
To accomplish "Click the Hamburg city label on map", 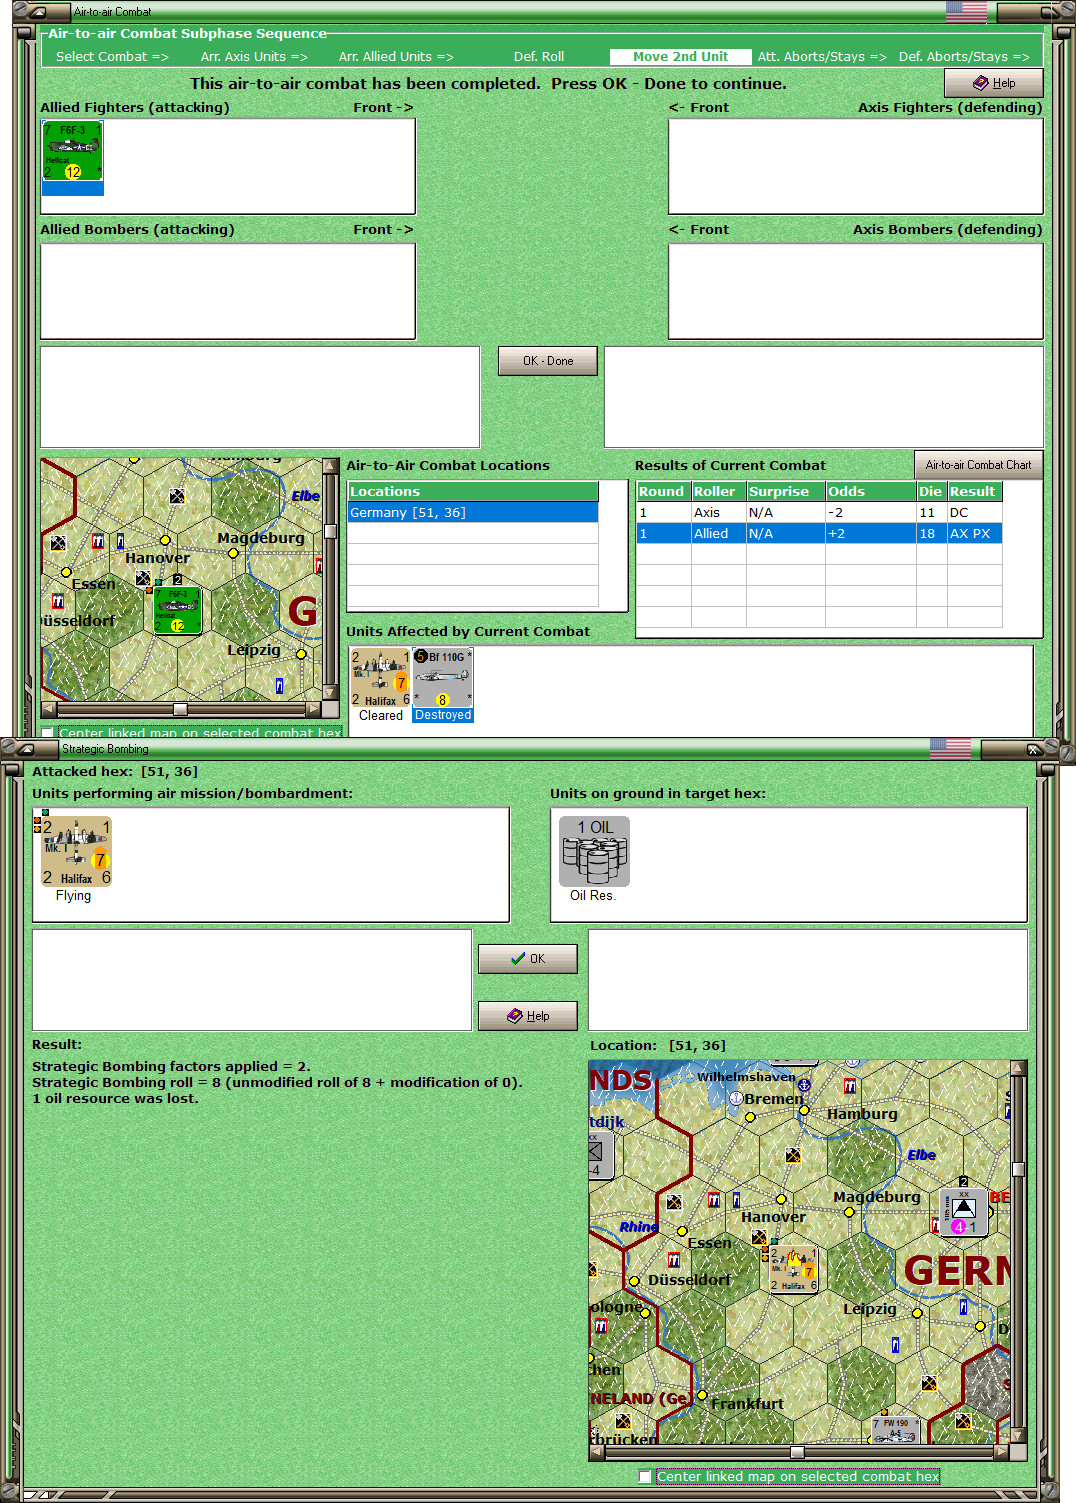I will (x=862, y=1114).
